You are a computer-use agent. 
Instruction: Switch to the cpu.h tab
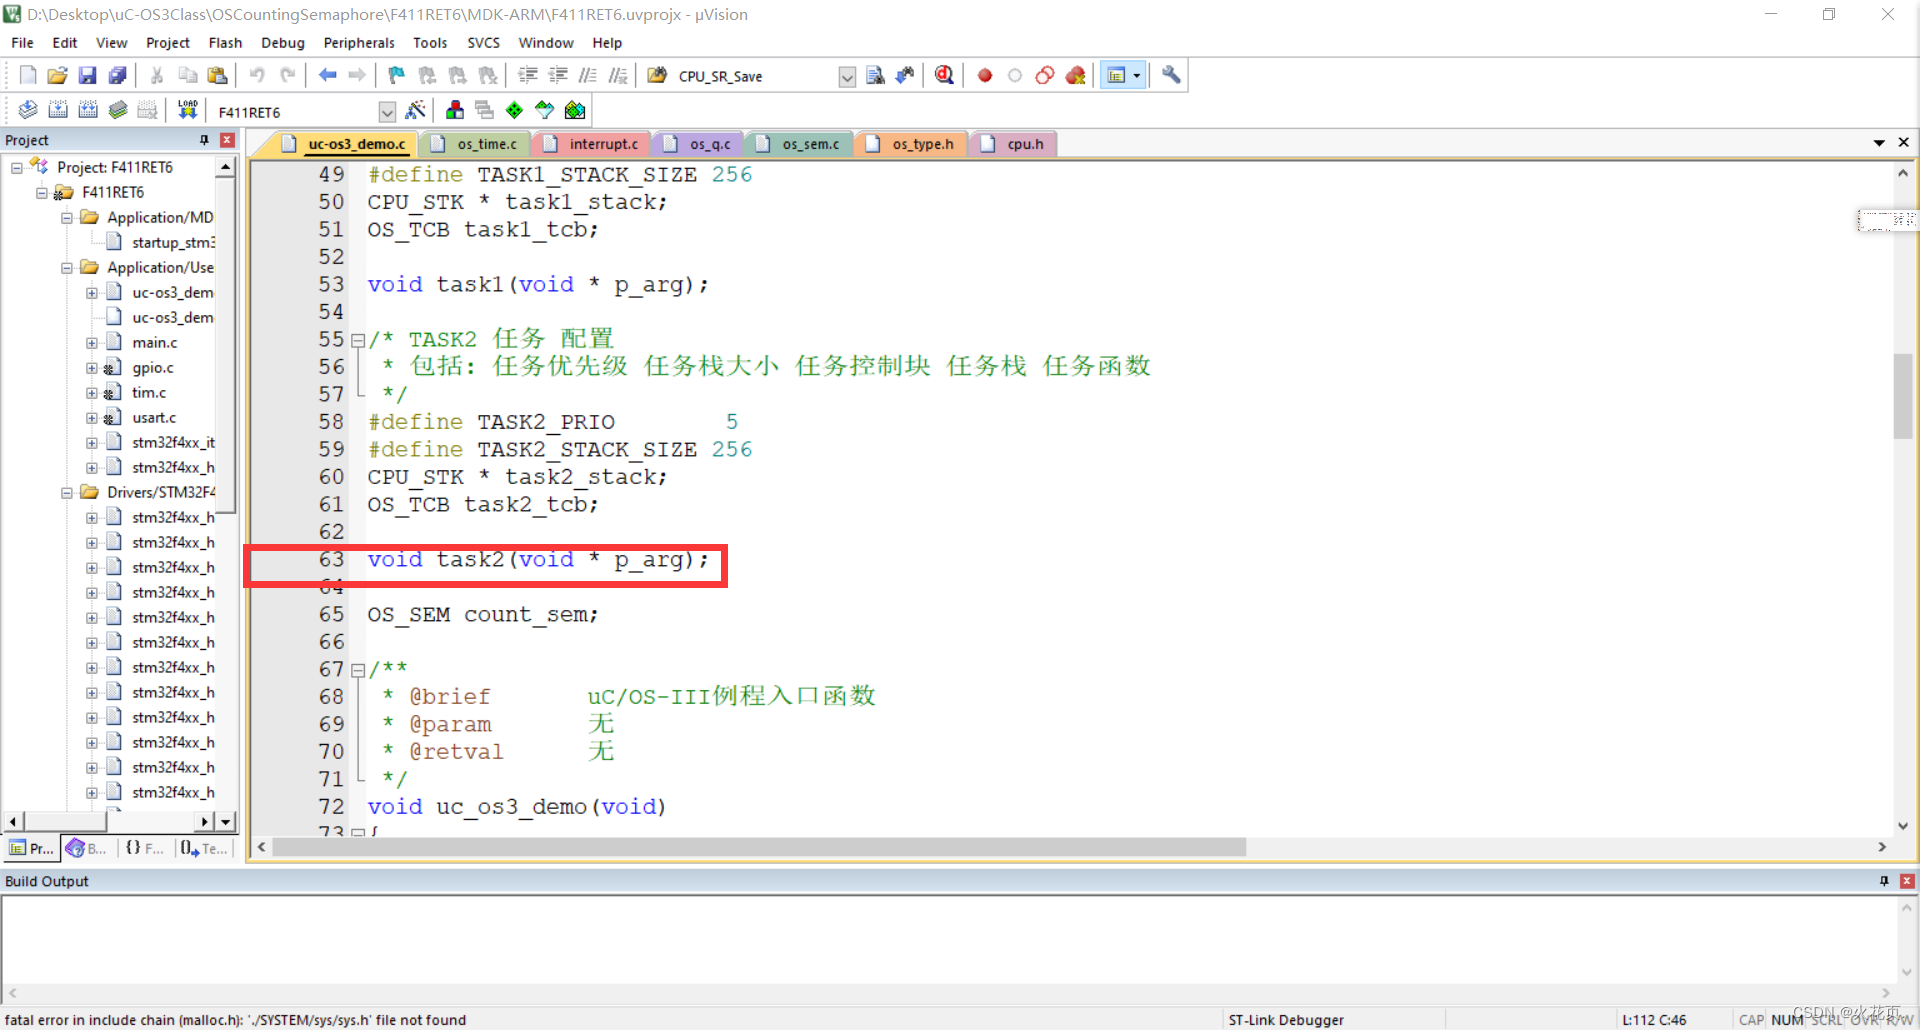[x=1015, y=144]
